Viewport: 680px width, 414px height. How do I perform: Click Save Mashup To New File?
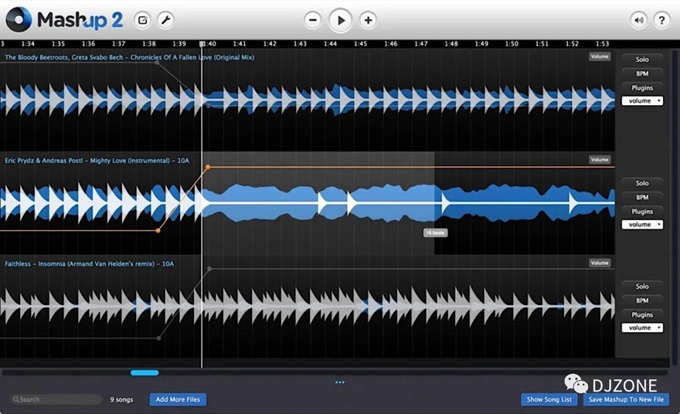626,399
